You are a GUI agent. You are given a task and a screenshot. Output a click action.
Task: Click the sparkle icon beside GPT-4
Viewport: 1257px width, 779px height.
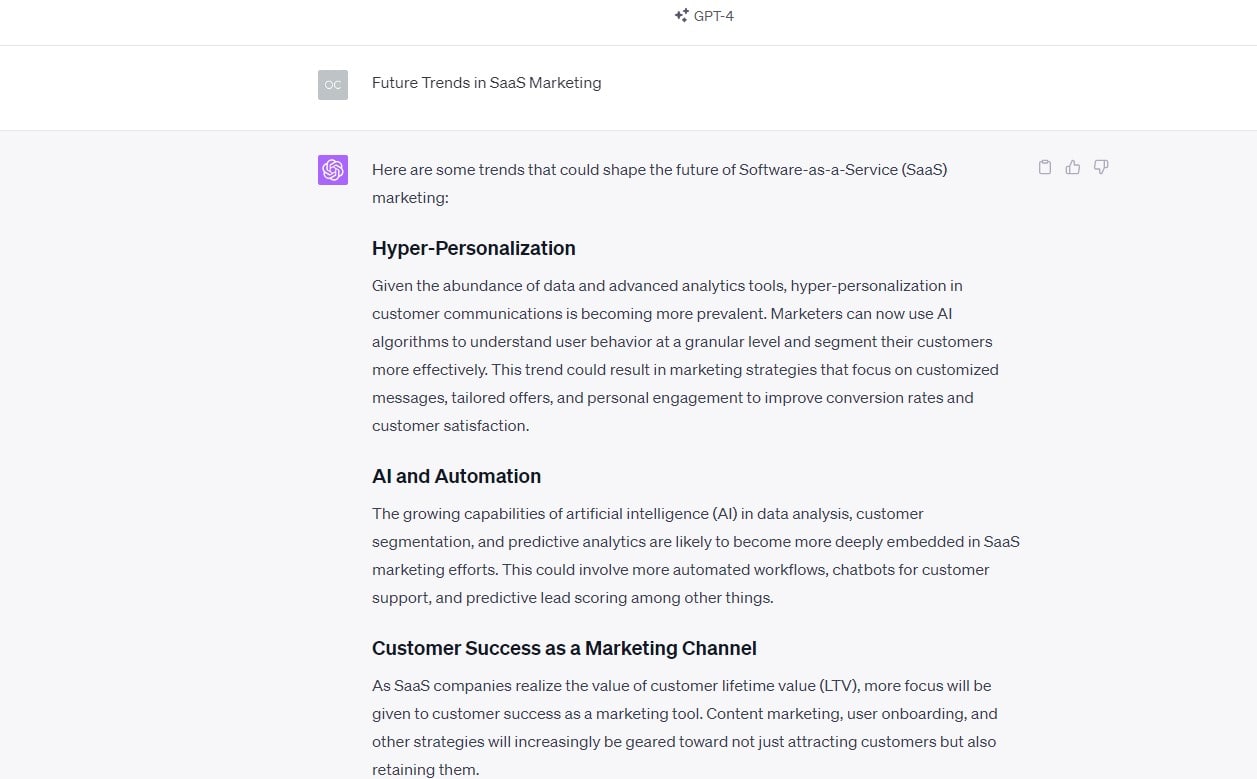click(x=681, y=15)
